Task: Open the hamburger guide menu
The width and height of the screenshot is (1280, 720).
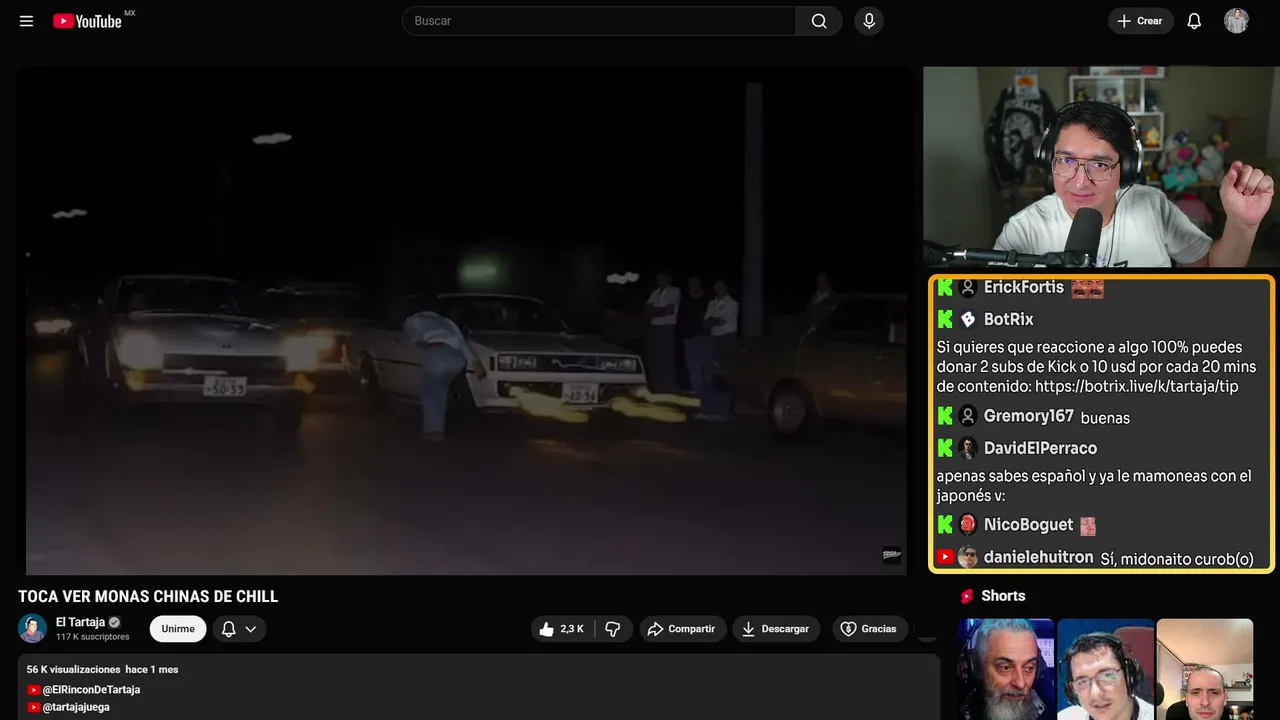Action: pos(27,21)
